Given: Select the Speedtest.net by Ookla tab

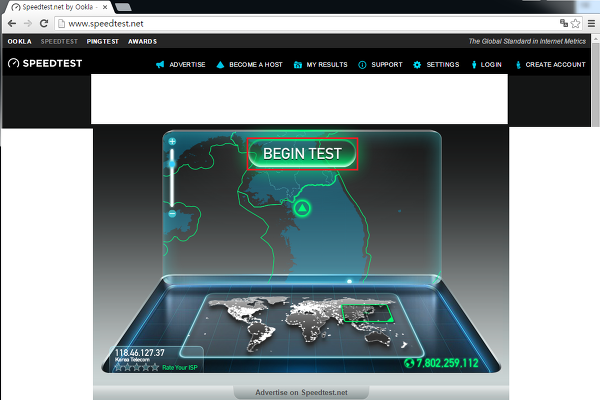Looking at the screenshot, I should (x=57, y=7).
